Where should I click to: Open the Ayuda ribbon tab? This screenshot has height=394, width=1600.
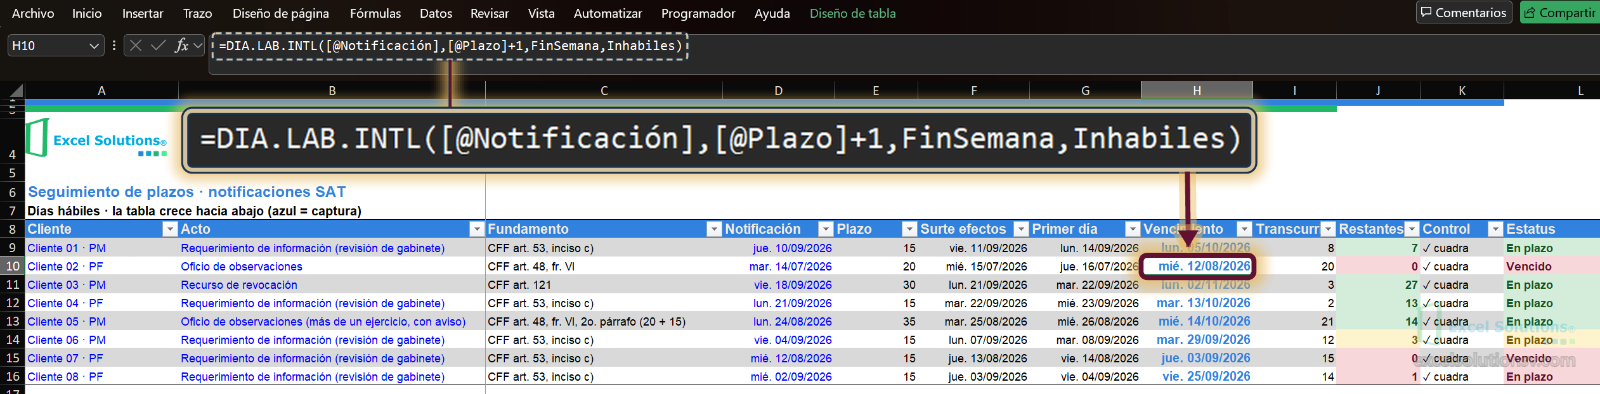pos(772,13)
